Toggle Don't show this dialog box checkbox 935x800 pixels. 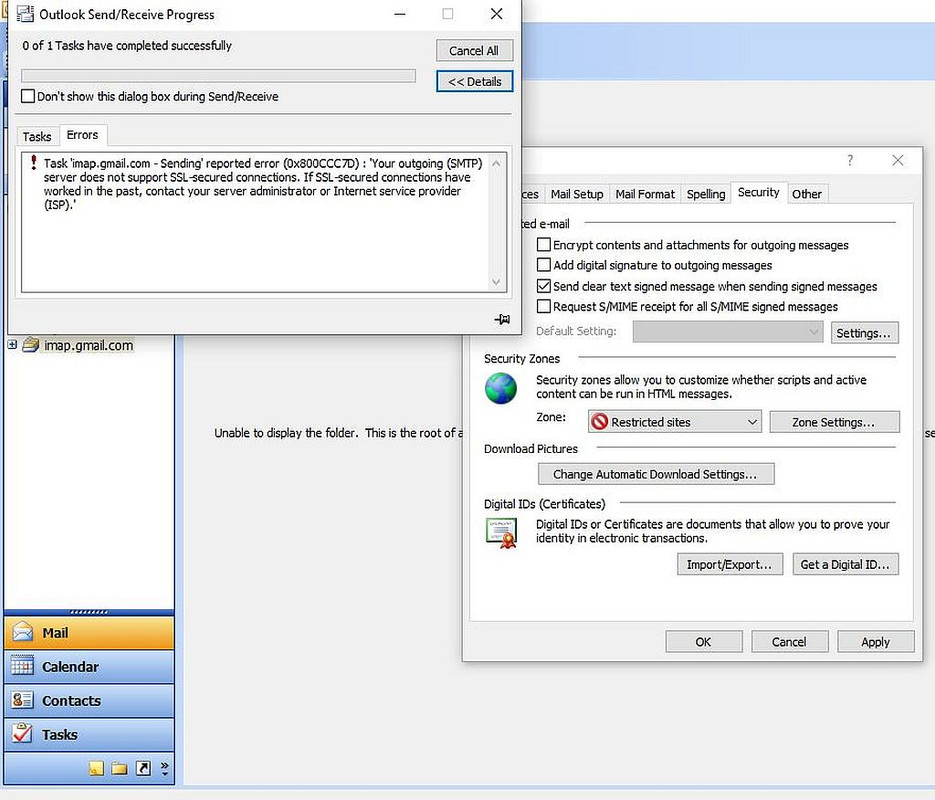(x=27, y=96)
